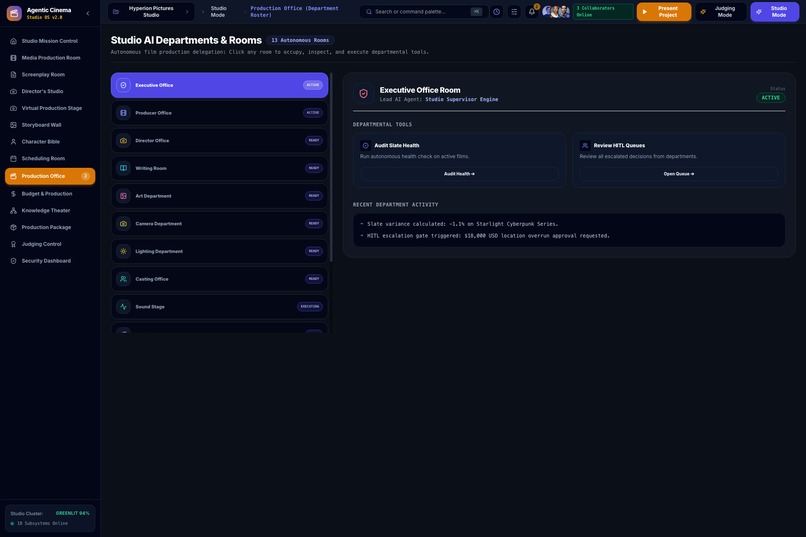806x537 pixels.
Task: Click the Agentic Cinema logo icon
Action: click(14, 13)
